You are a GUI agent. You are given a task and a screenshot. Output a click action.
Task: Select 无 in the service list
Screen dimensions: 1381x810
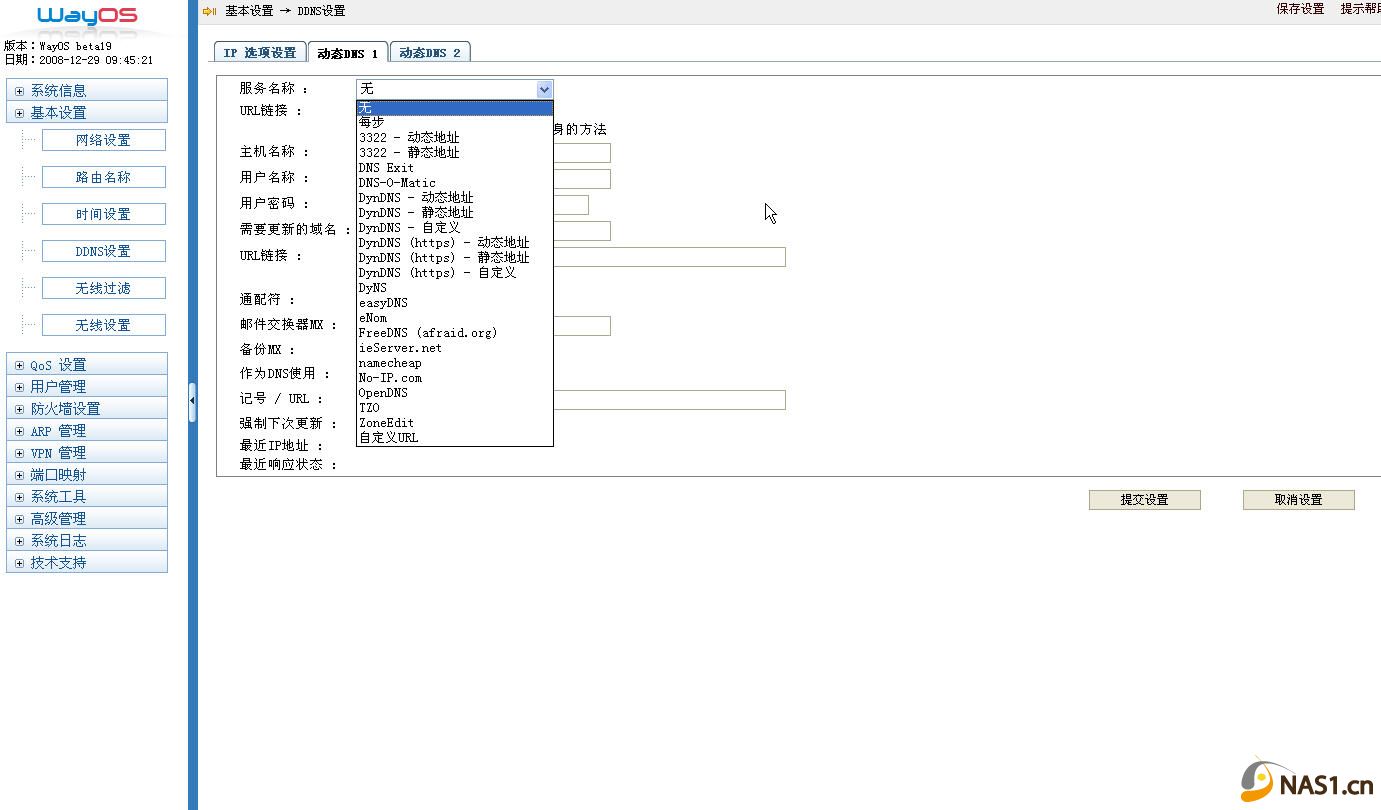[455, 108]
